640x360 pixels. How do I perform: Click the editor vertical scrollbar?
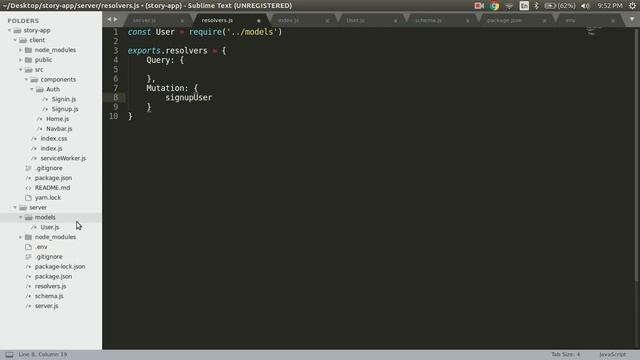(x=636, y=155)
